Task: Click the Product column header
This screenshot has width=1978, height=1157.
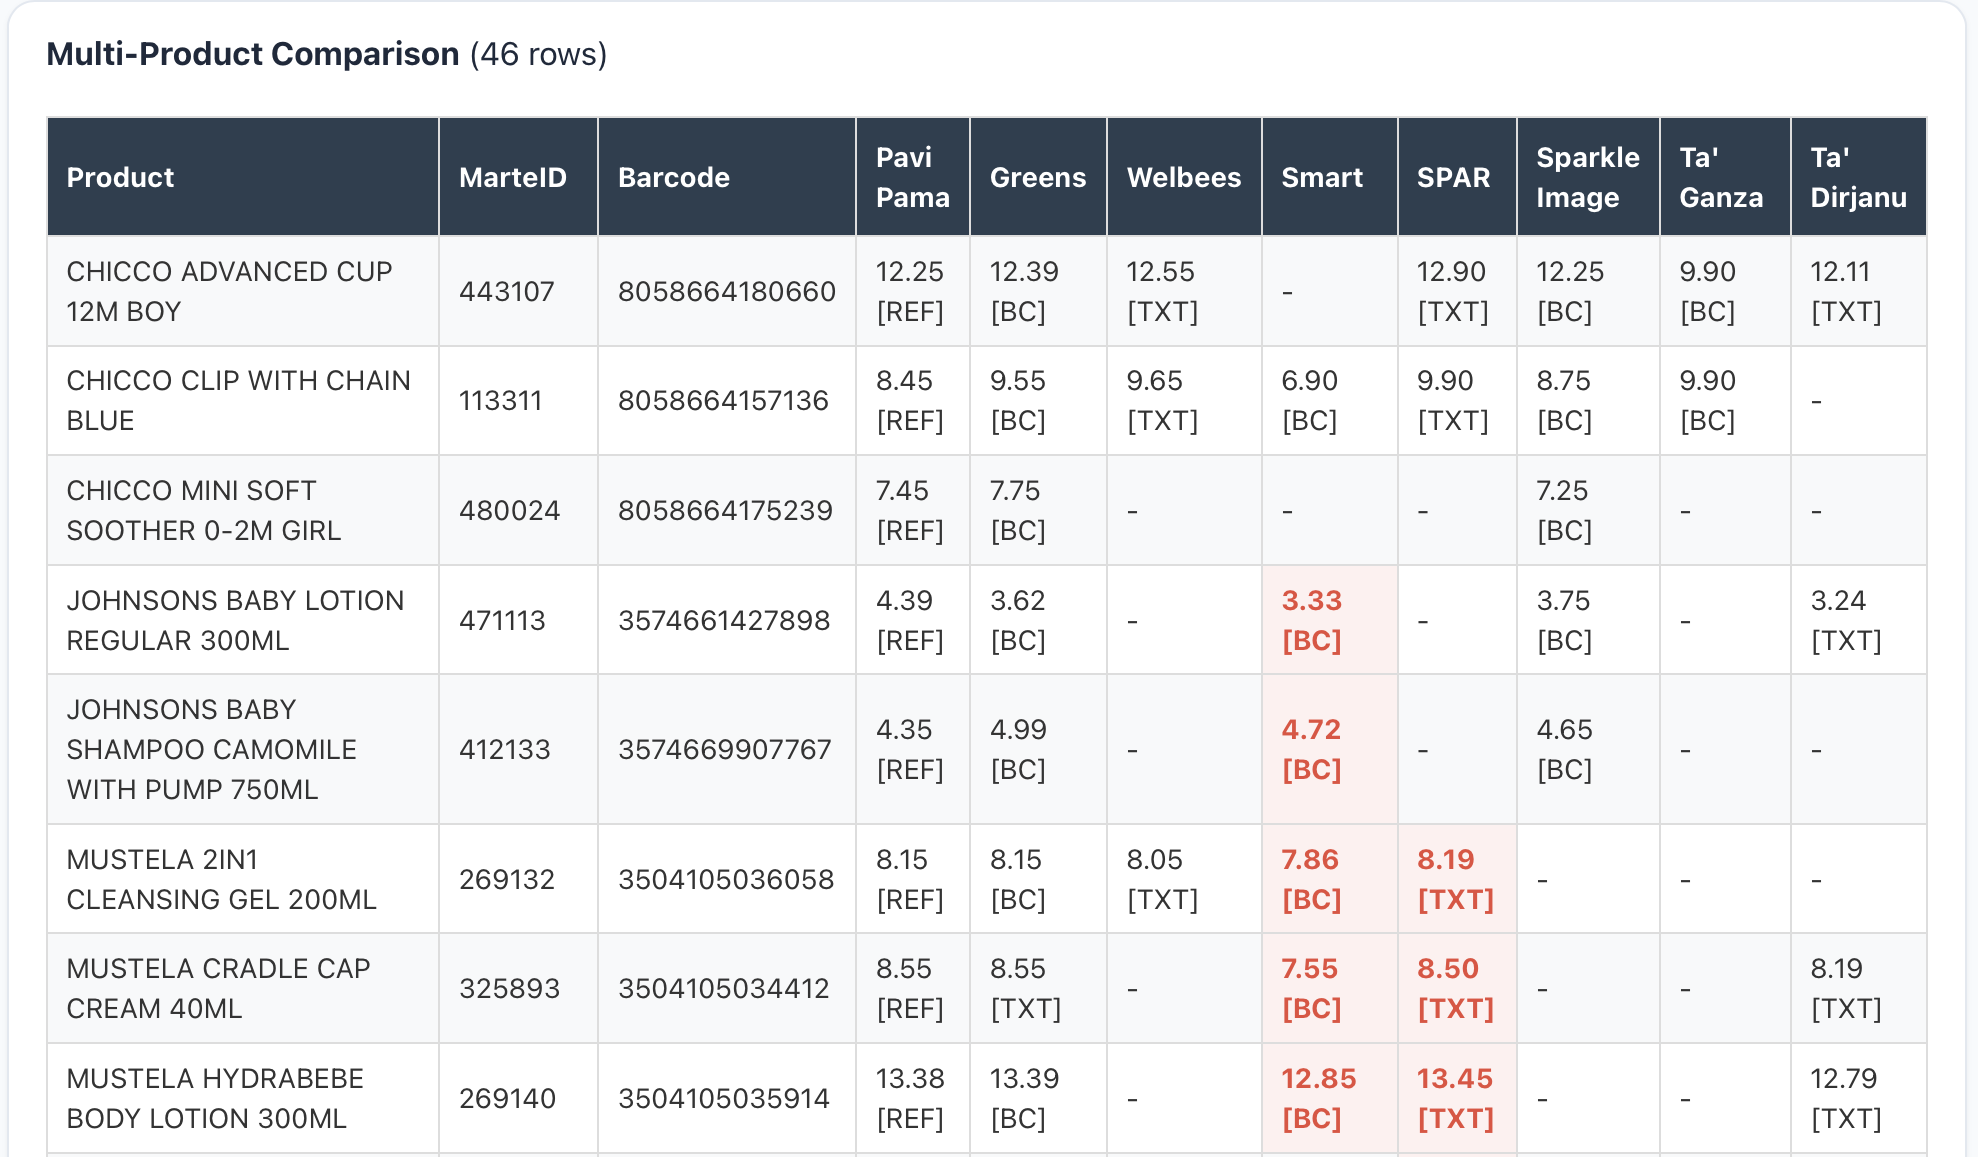Action: click(120, 177)
